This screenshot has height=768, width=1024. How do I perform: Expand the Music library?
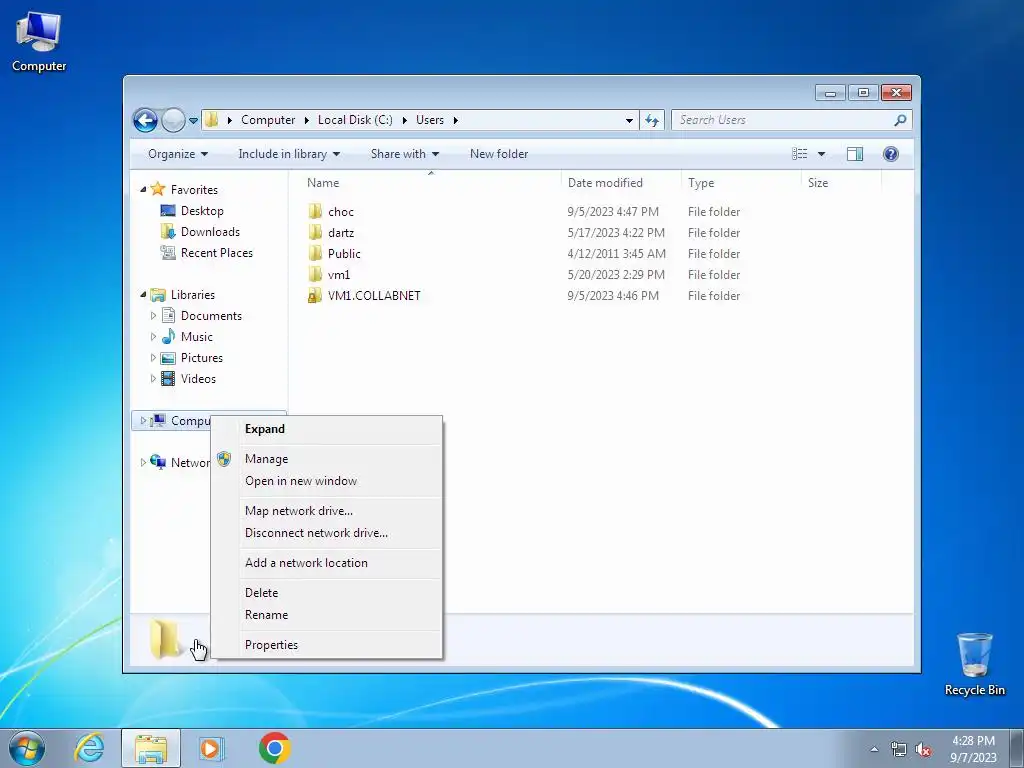(153, 337)
